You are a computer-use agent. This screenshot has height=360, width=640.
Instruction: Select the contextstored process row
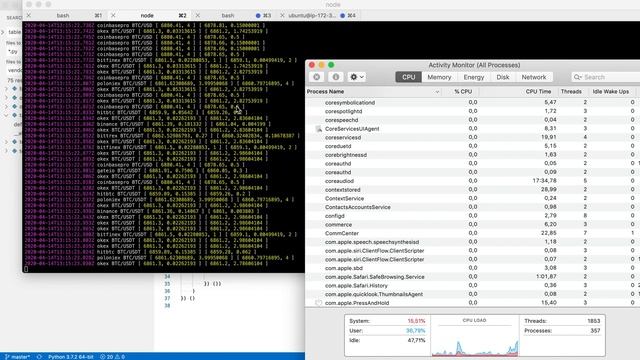point(473,190)
